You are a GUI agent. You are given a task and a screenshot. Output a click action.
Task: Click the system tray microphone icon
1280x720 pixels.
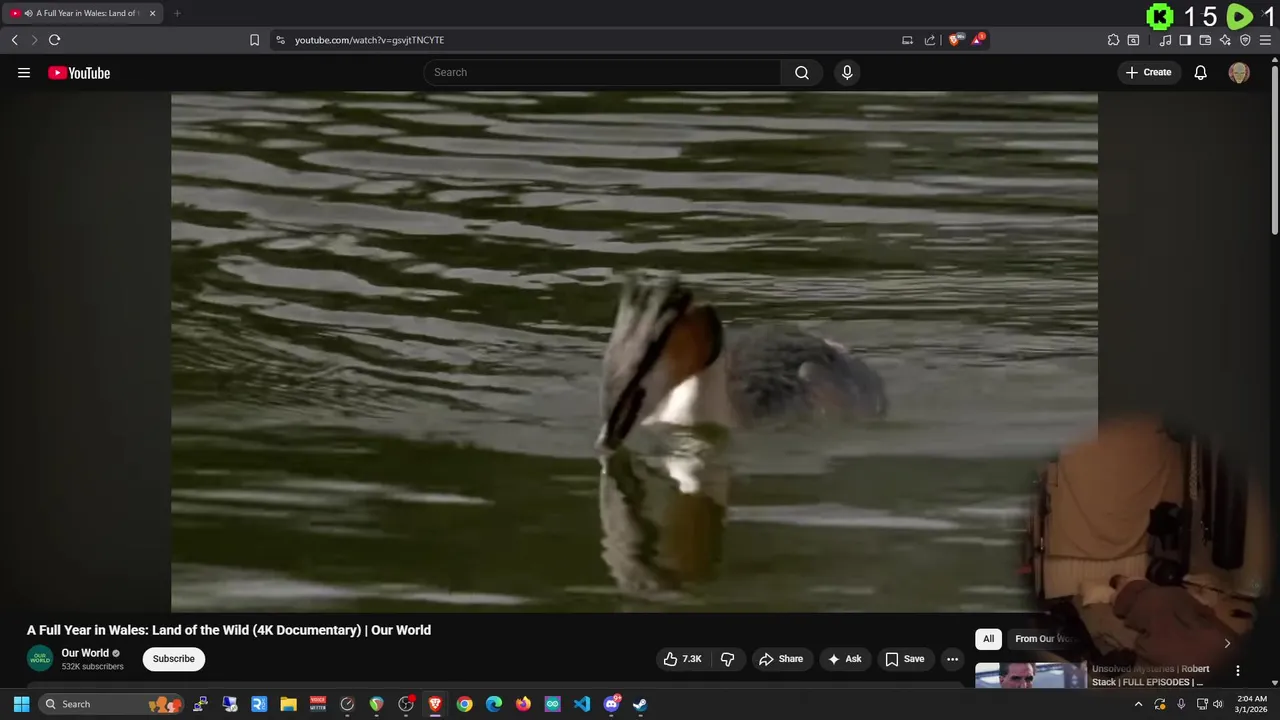tap(1181, 704)
